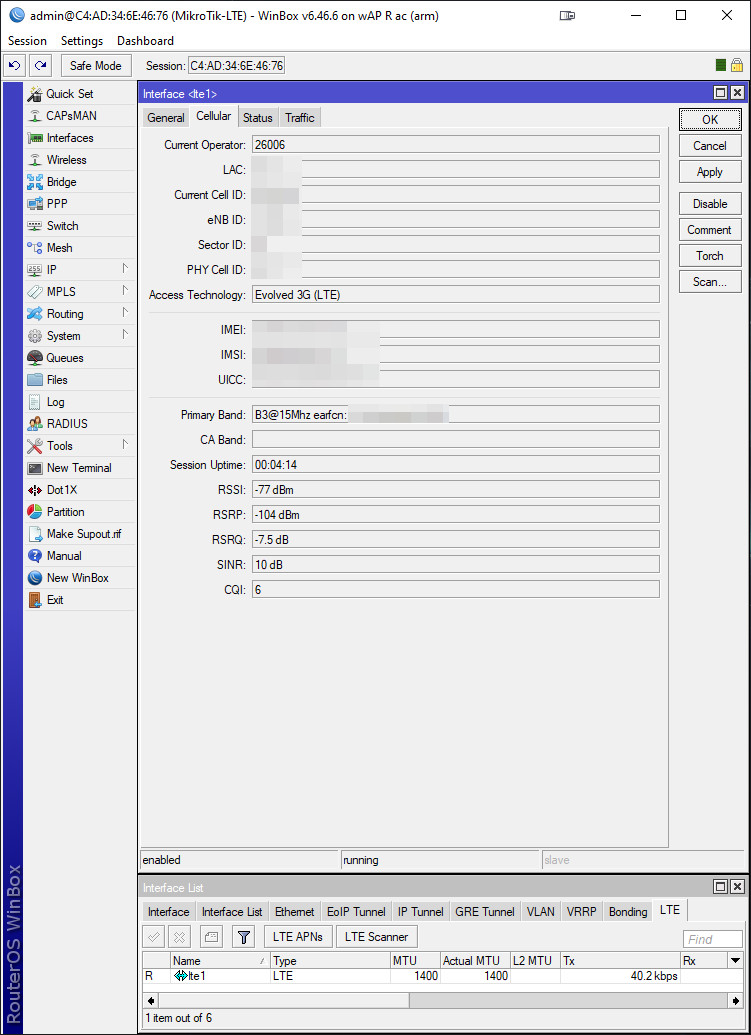Screen dimensions: 751x1035
Task: Open the LTE Scanner button
Action: [376, 937]
